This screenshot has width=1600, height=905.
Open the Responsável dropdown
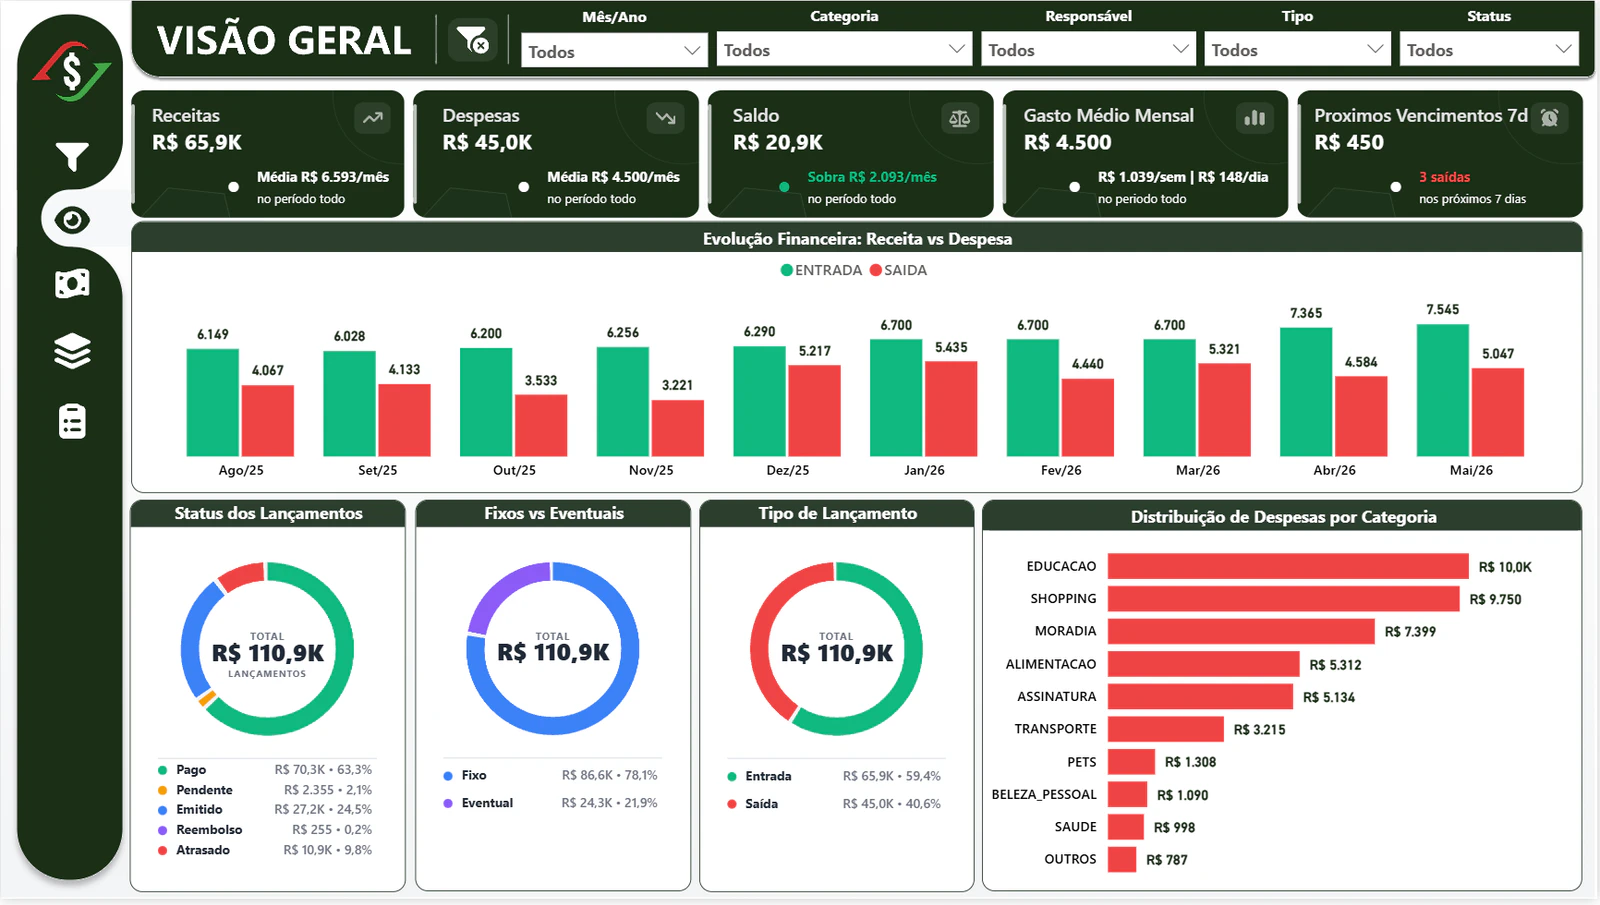click(1088, 50)
